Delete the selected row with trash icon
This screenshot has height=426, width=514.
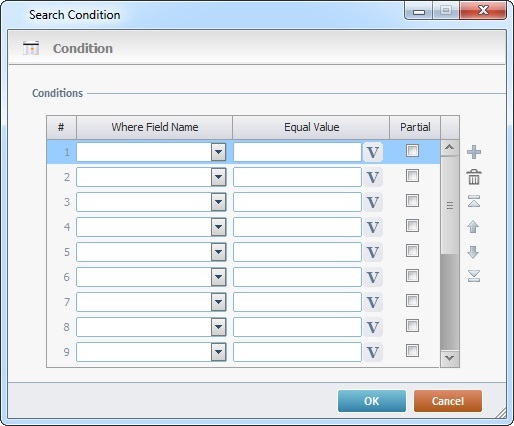[474, 177]
